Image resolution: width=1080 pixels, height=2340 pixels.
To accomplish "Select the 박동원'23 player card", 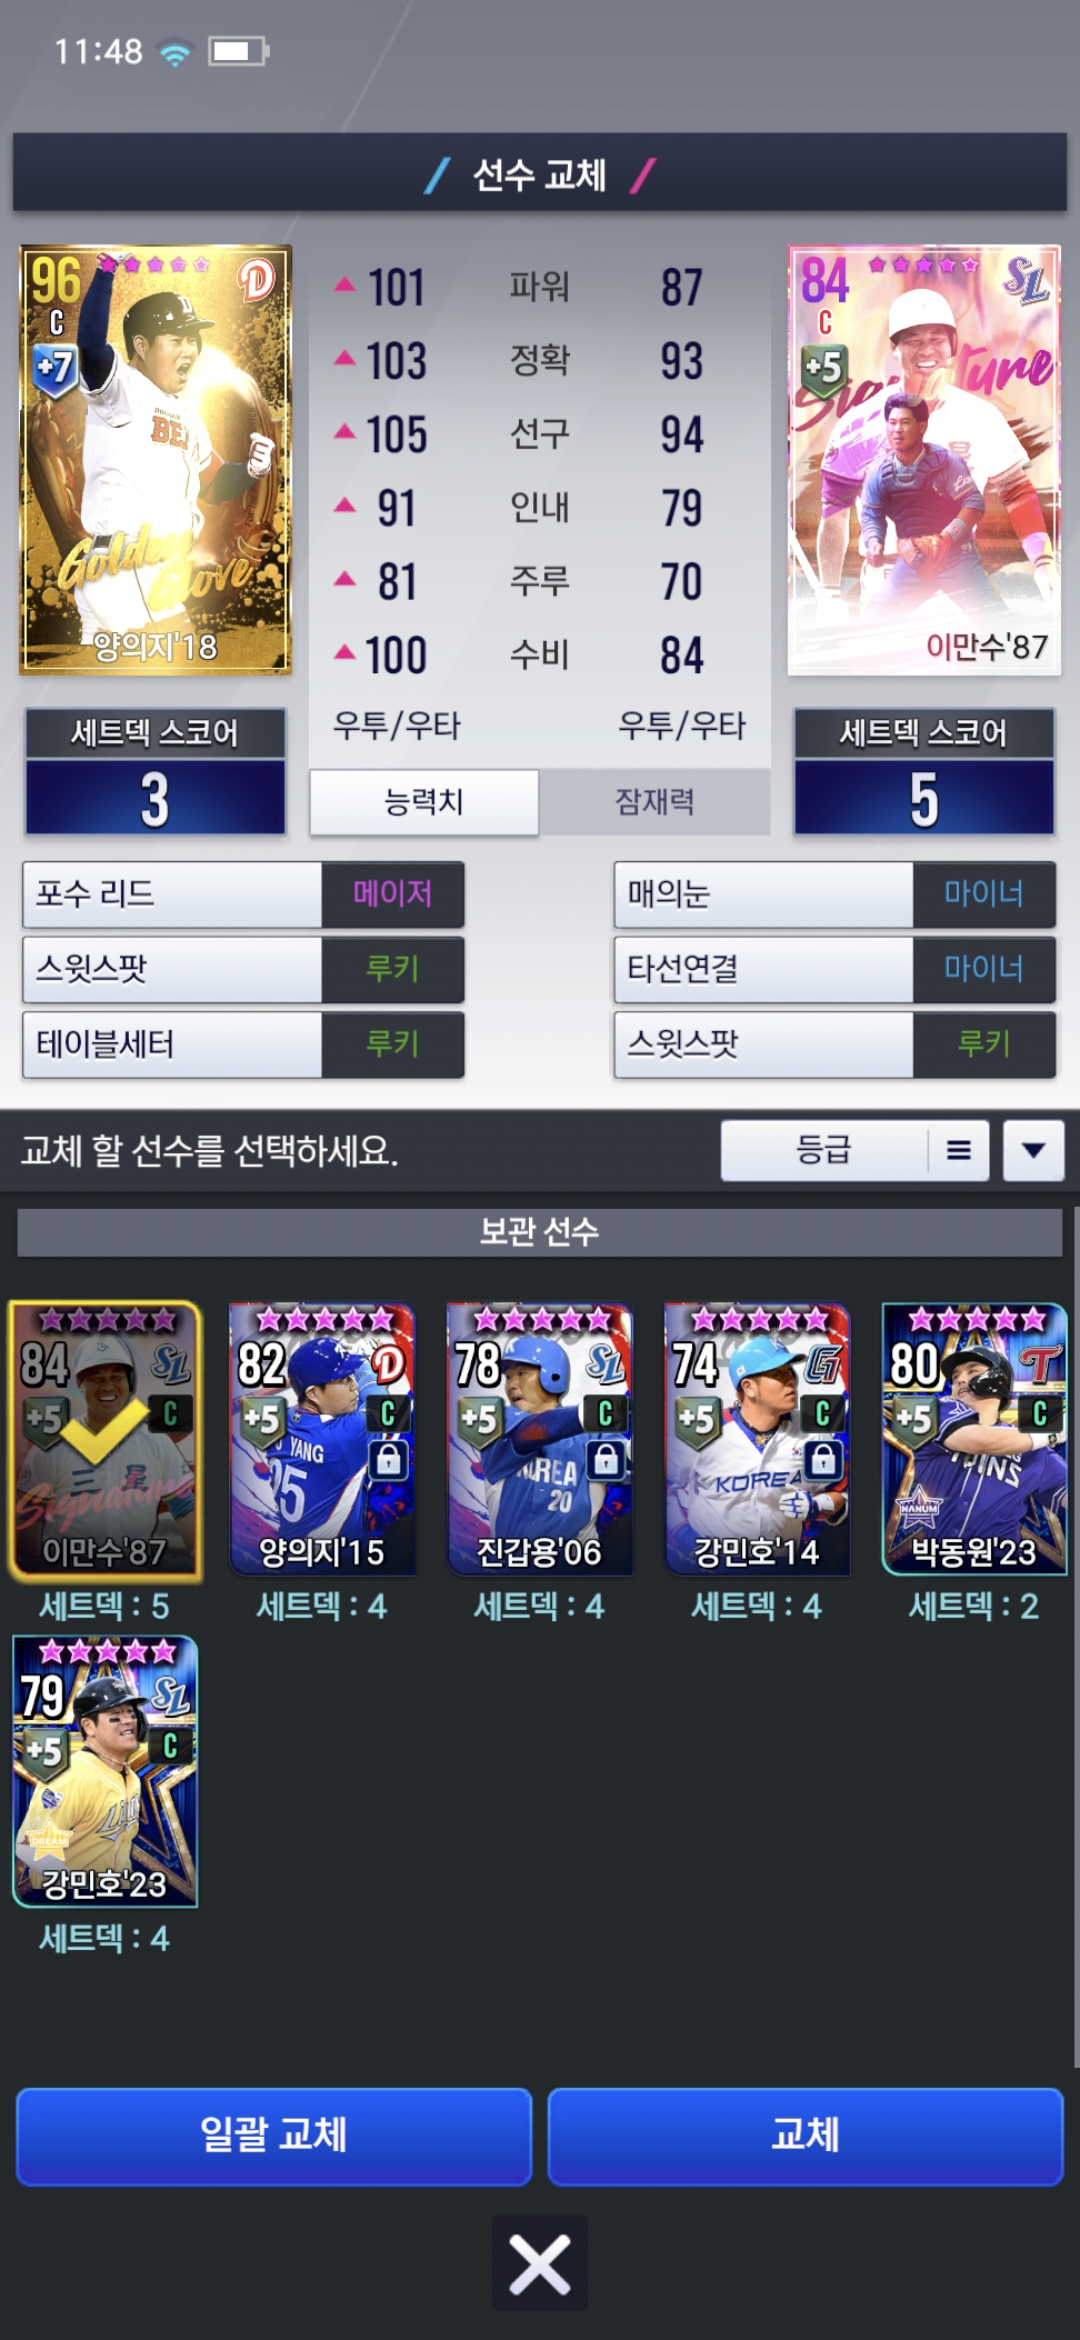I will pos(975,1440).
